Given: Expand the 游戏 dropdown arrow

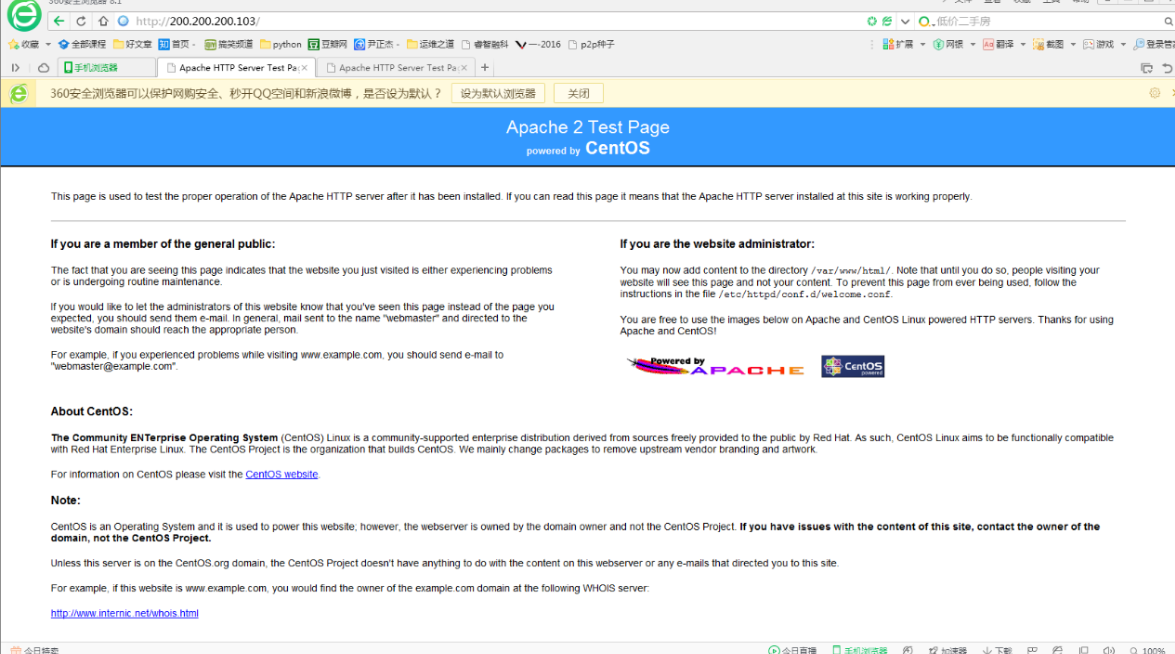Looking at the screenshot, I should pyautogui.click(x=1123, y=44).
